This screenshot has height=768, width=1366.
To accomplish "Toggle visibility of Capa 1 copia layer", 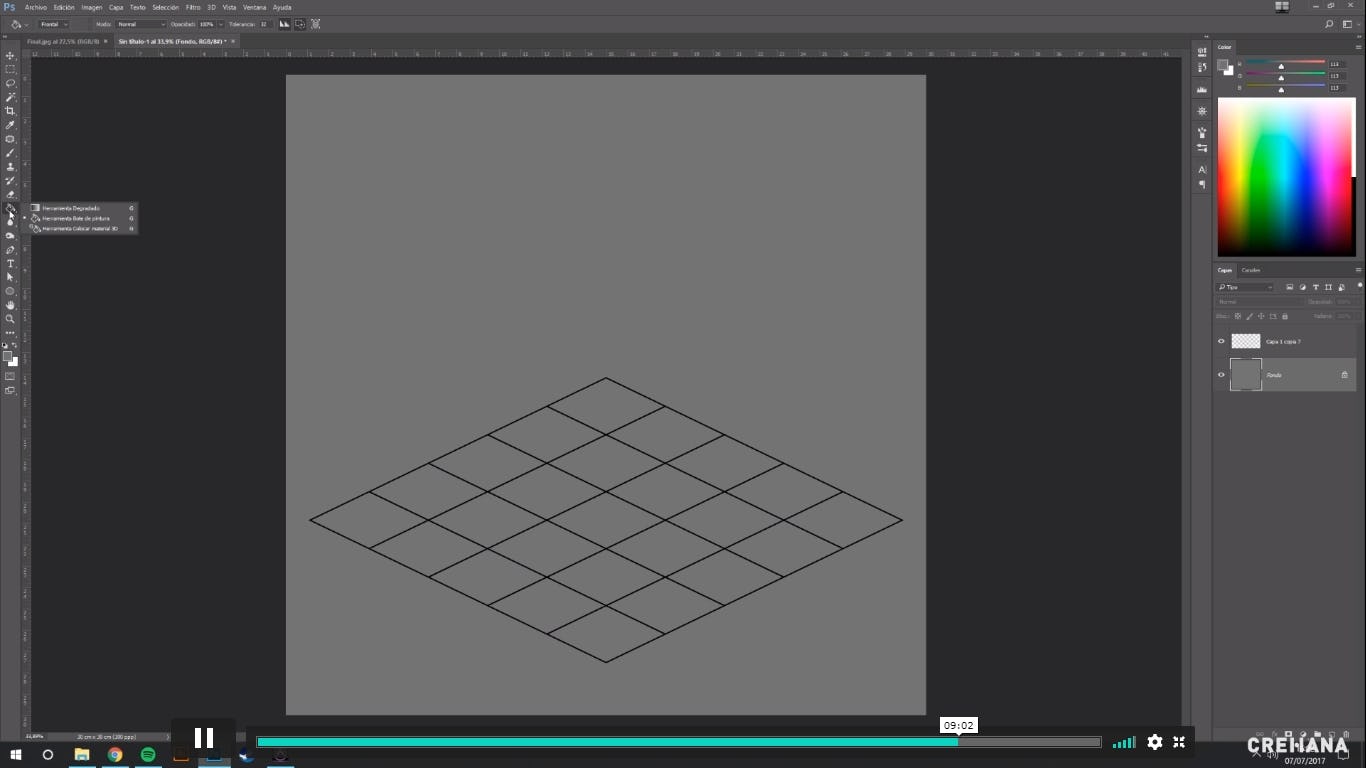I will click(1221, 341).
